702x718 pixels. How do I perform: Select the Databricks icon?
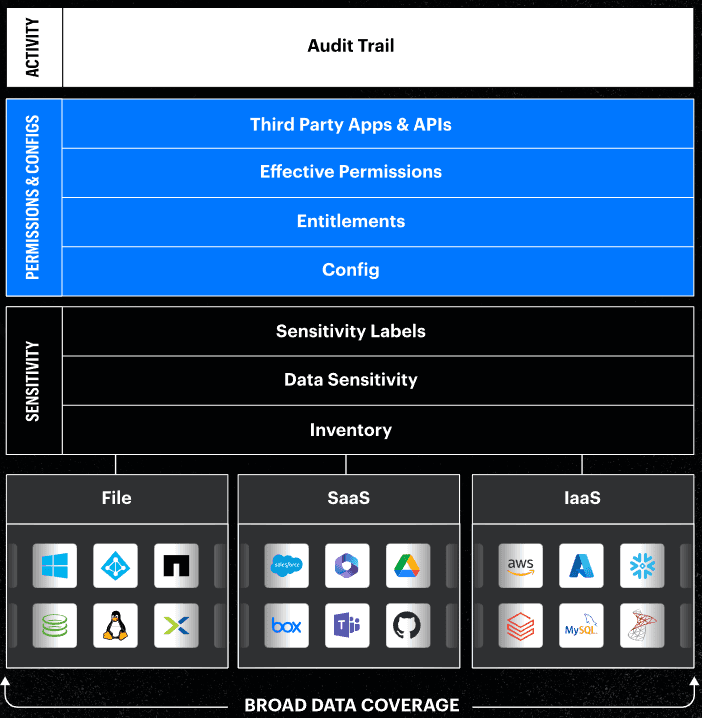point(521,626)
